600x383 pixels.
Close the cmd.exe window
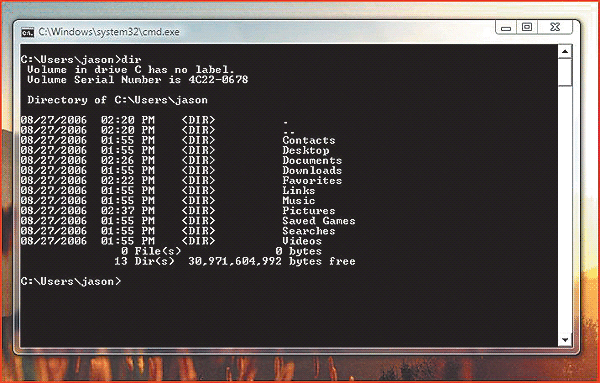click(x=555, y=27)
